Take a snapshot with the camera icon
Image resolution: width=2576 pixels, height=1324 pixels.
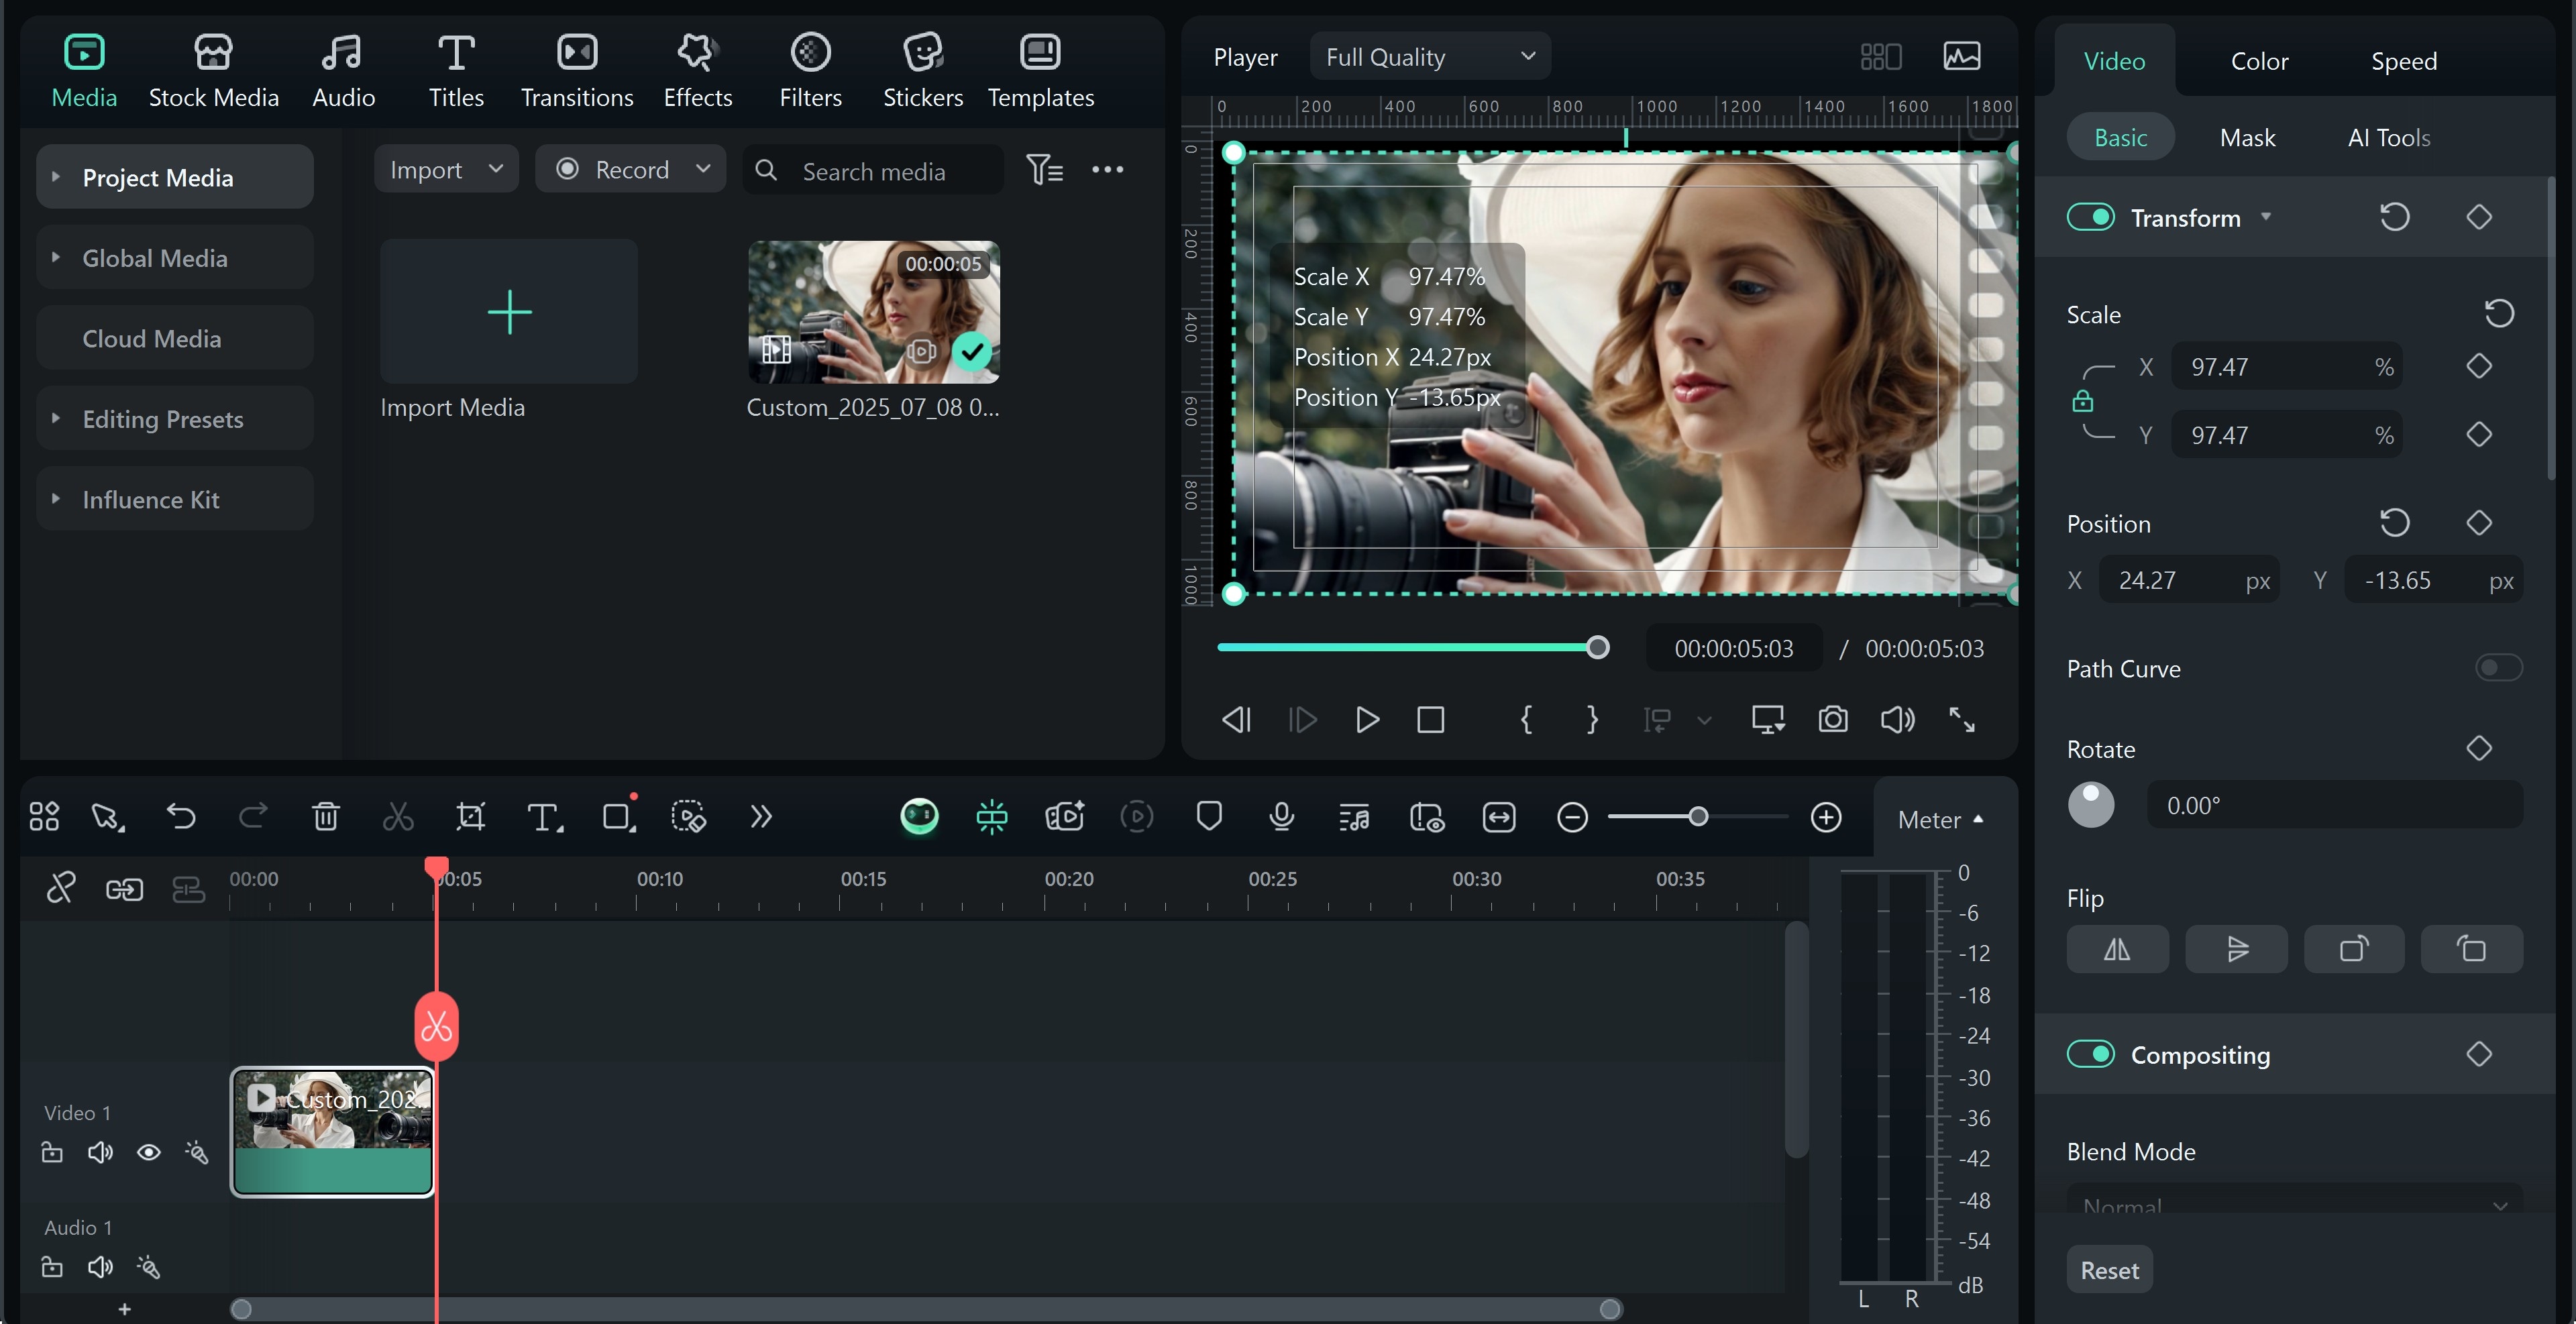tap(1833, 719)
